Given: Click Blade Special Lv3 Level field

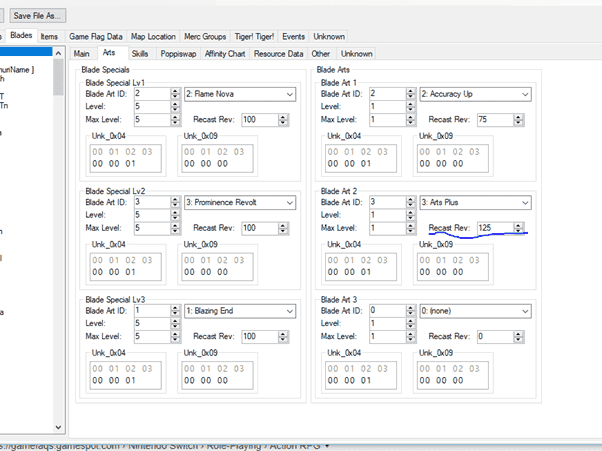Looking at the screenshot, I should click(x=152, y=324).
